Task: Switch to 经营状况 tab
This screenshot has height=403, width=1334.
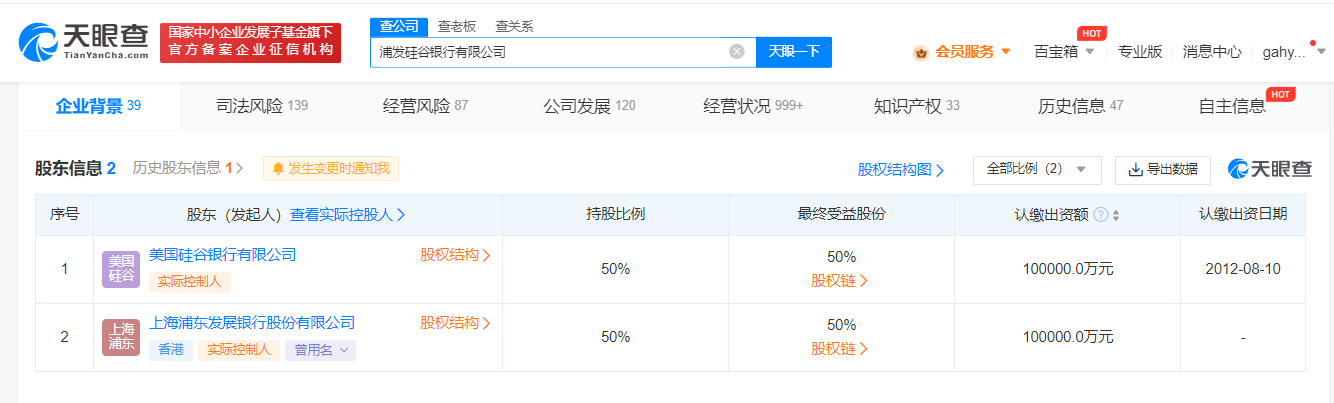Action: 753,106
